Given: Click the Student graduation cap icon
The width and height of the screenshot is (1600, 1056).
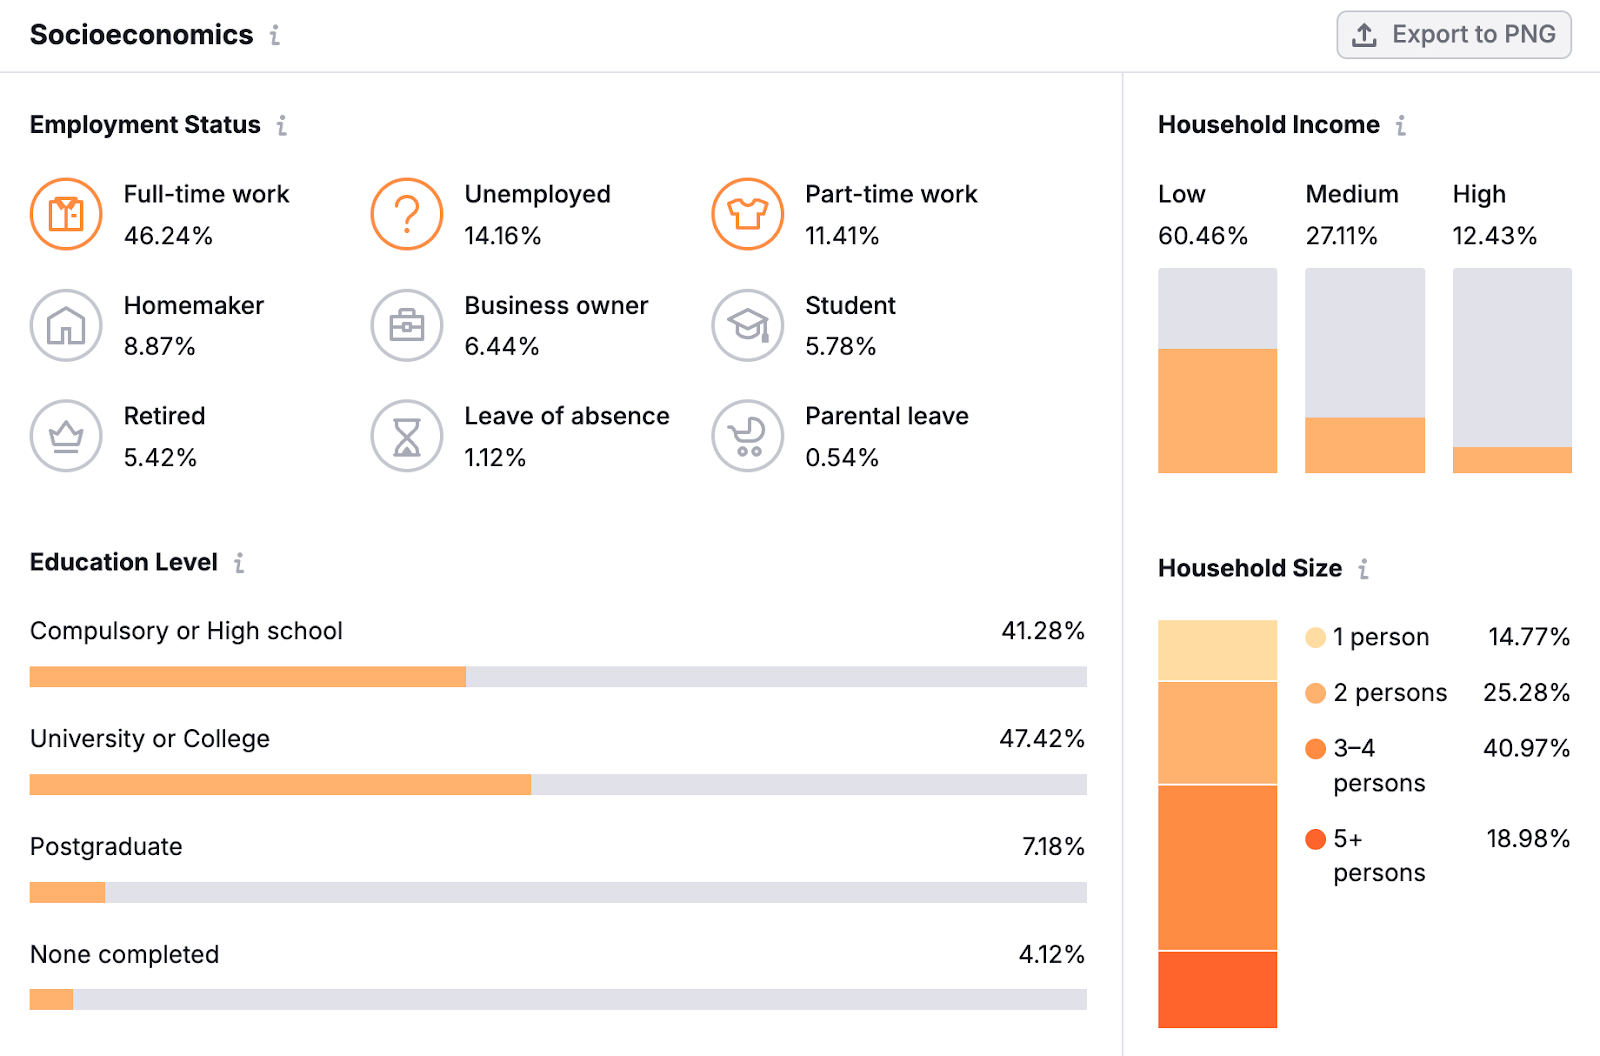Looking at the screenshot, I should pos(747,325).
